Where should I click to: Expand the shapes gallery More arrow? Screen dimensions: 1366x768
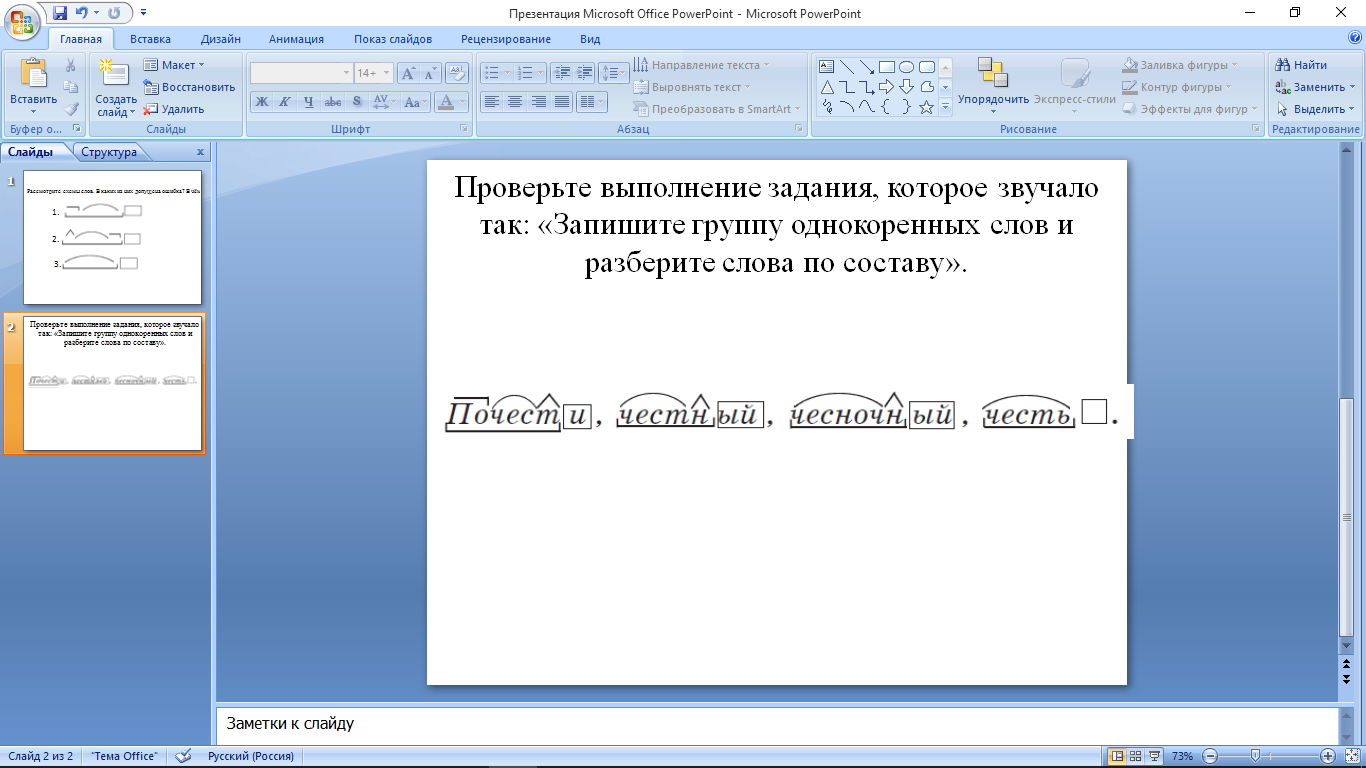946,108
